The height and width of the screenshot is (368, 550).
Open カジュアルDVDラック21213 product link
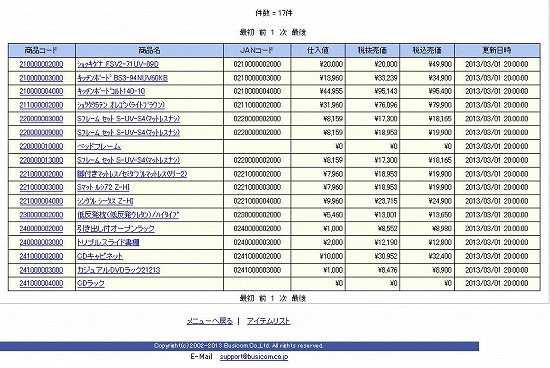click(x=119, y=270)
